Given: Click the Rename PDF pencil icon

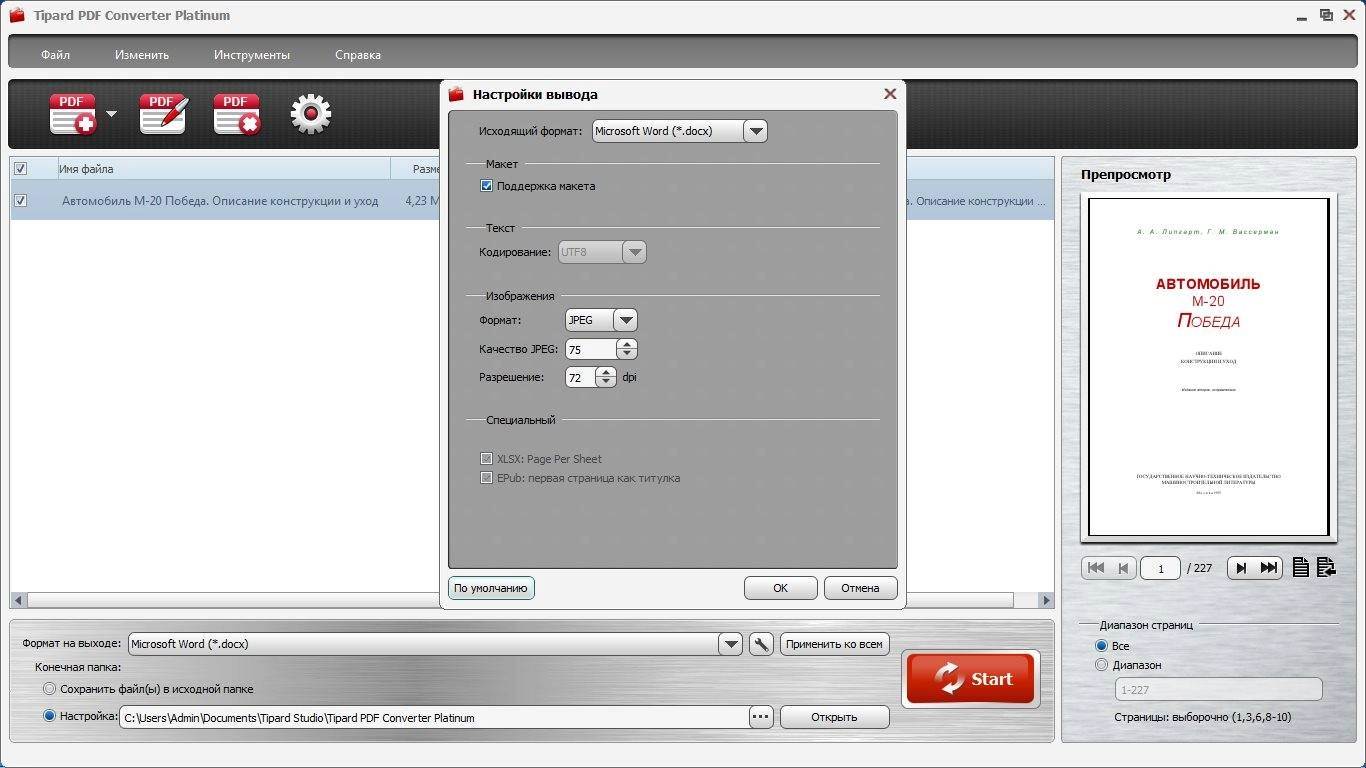Looking at the screenshot, I should coord(163,114).
